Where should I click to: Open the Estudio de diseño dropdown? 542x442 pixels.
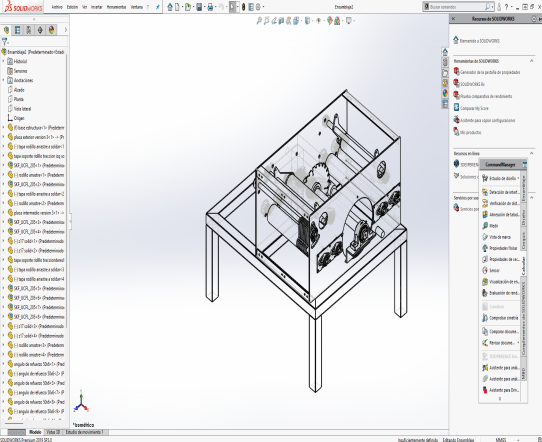(x=518, y=178)
